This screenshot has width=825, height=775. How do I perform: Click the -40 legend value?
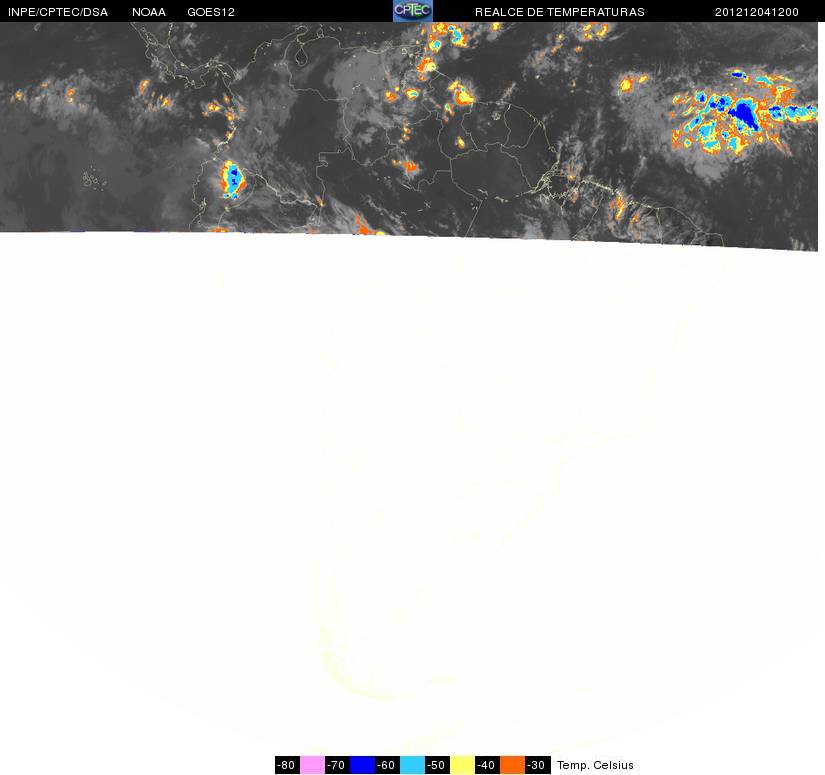(487, 765)
